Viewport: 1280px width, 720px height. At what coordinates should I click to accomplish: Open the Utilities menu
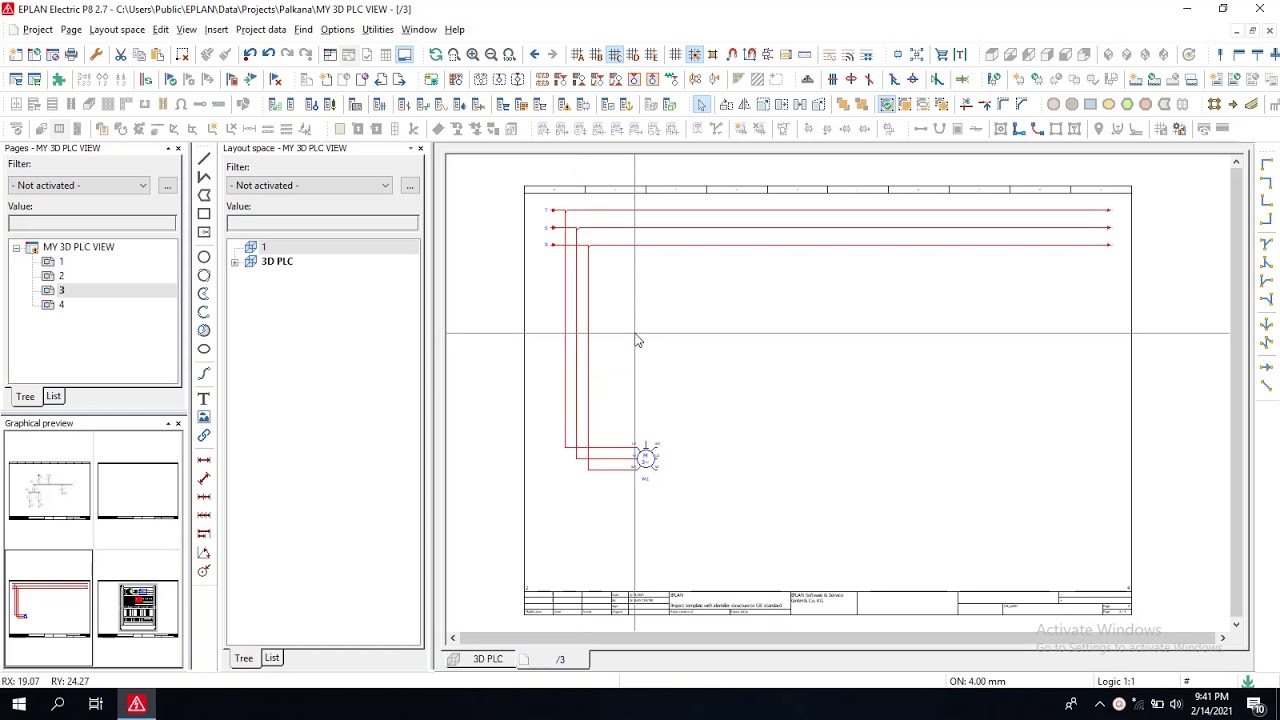(x=378, y=30)
